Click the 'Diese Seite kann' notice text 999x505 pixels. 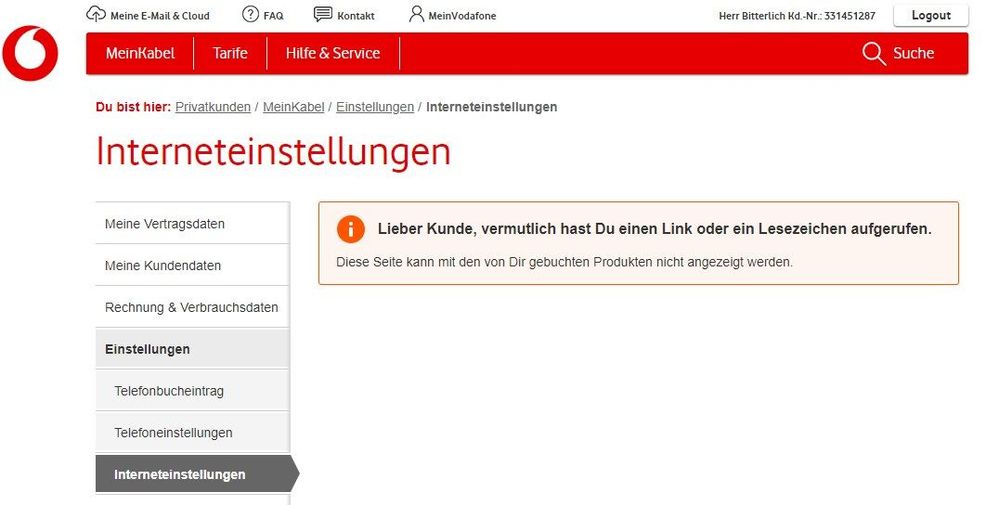564,262
